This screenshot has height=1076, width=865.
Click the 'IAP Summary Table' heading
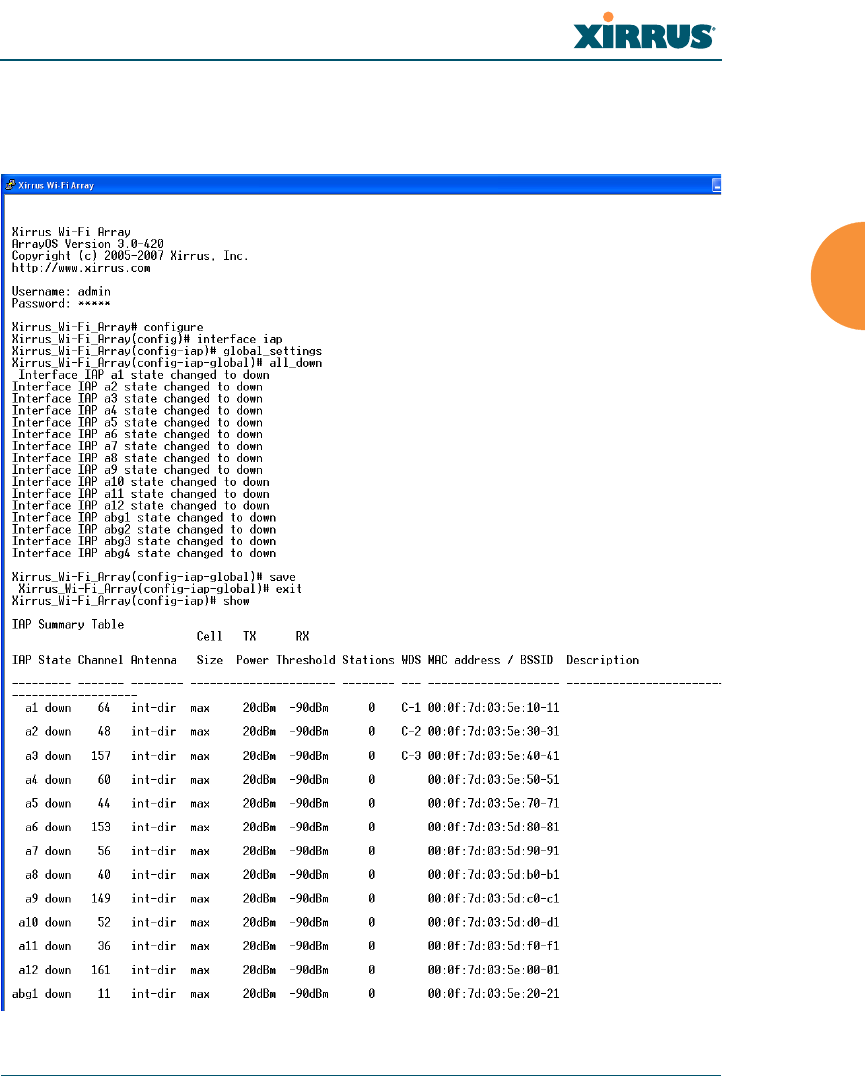(68, 624)
